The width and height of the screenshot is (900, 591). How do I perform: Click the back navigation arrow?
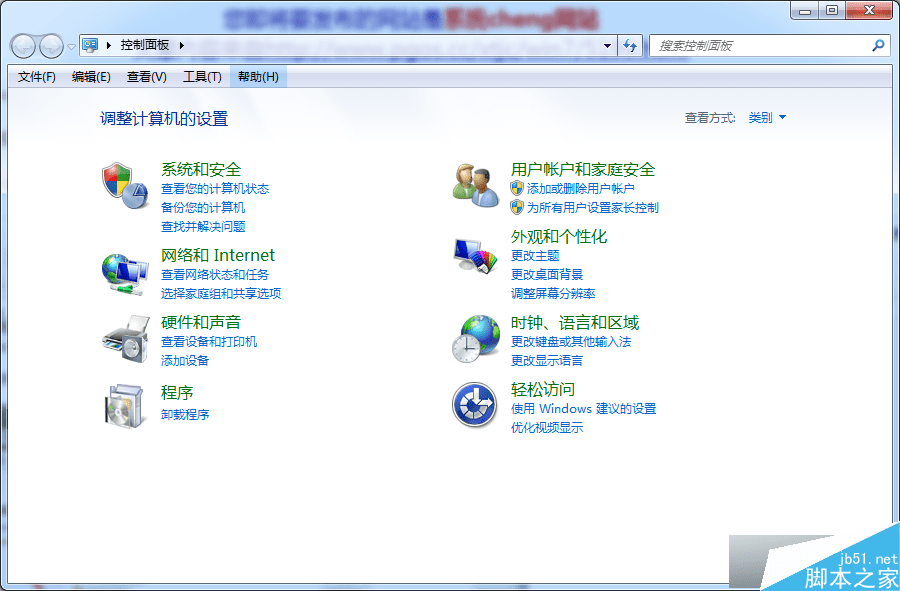[x=22, y=45]
